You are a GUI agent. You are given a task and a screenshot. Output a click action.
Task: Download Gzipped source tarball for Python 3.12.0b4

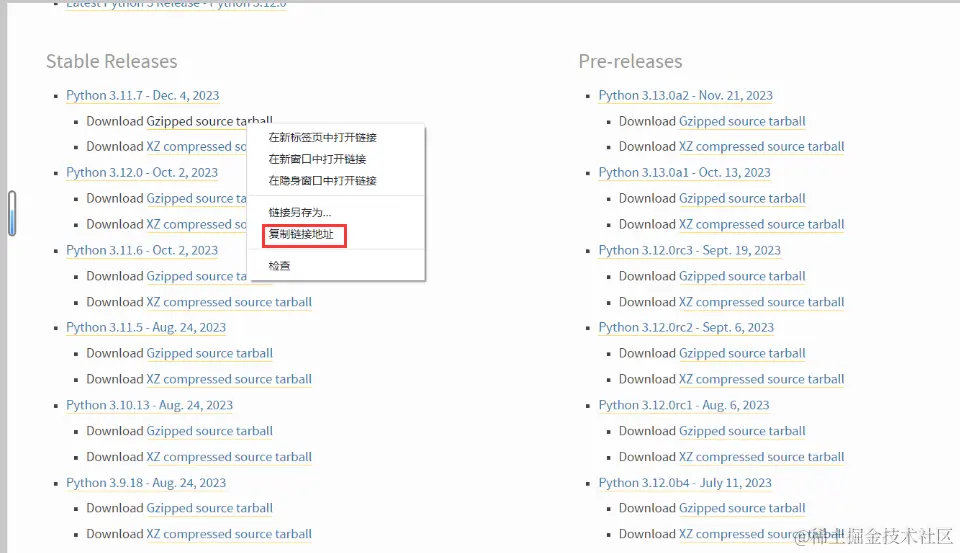[742, 508]
